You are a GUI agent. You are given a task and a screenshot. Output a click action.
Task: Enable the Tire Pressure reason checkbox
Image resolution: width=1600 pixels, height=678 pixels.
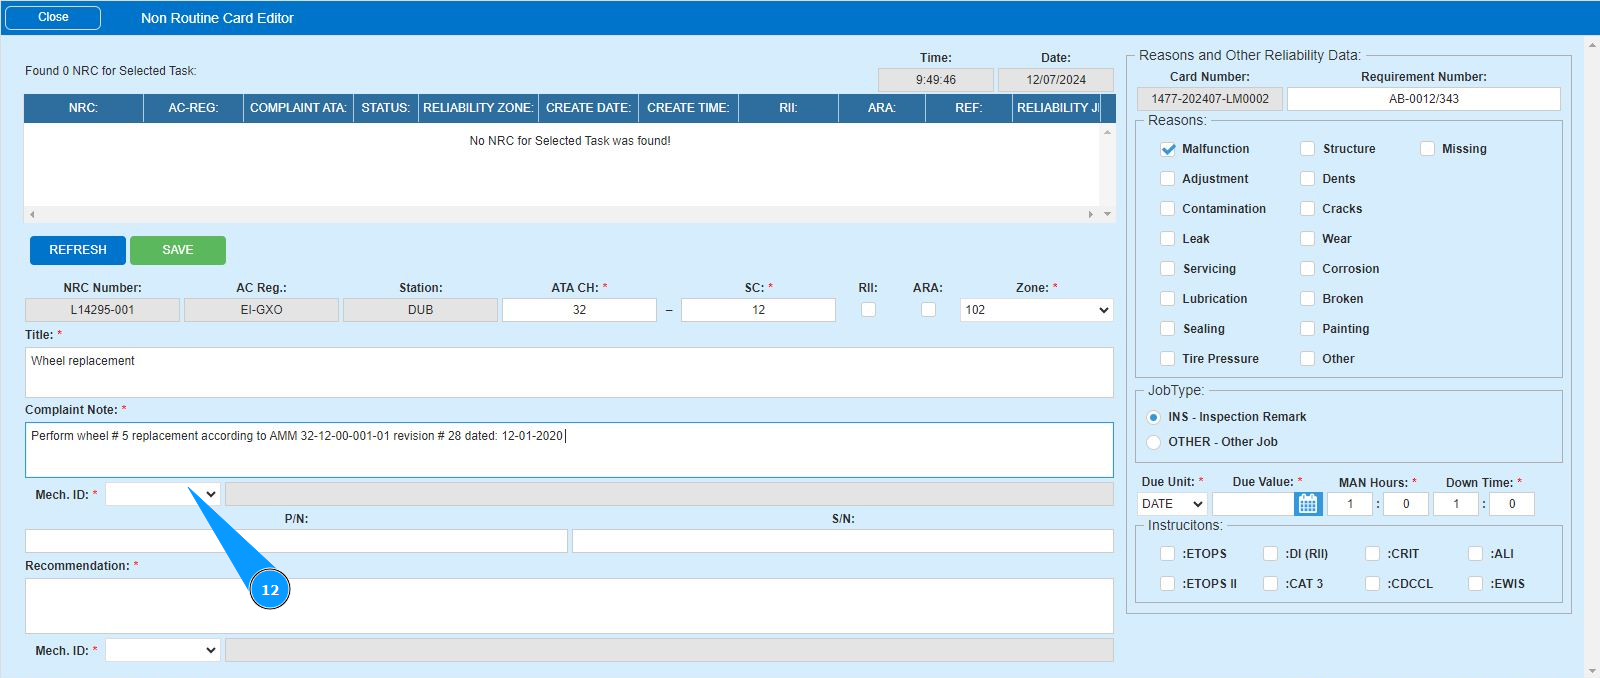(x=1167, y=359)
